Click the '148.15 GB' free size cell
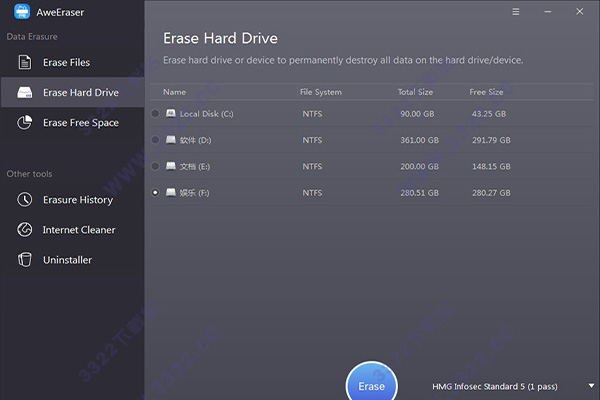This screenshot has width=600, height=400. [x=491, y=167]
